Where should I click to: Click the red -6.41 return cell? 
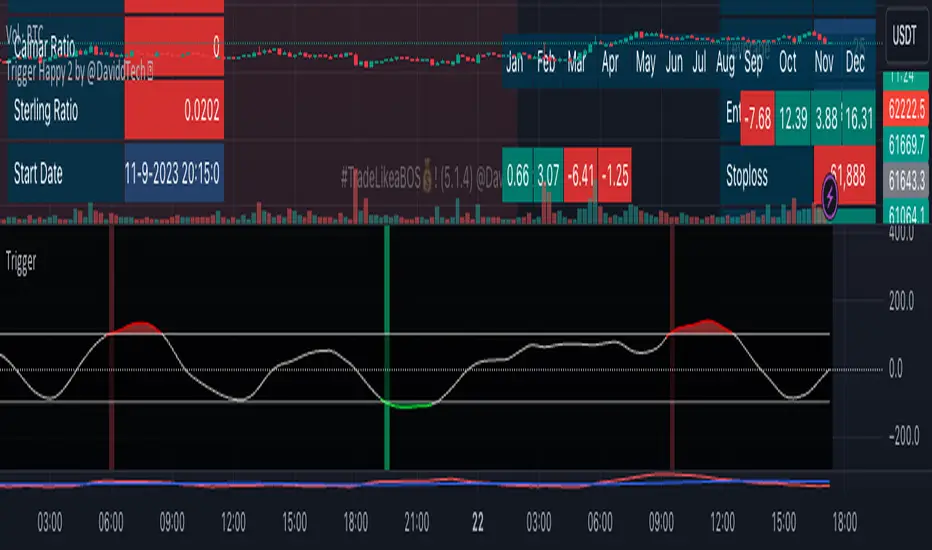[x=581, y=175]
